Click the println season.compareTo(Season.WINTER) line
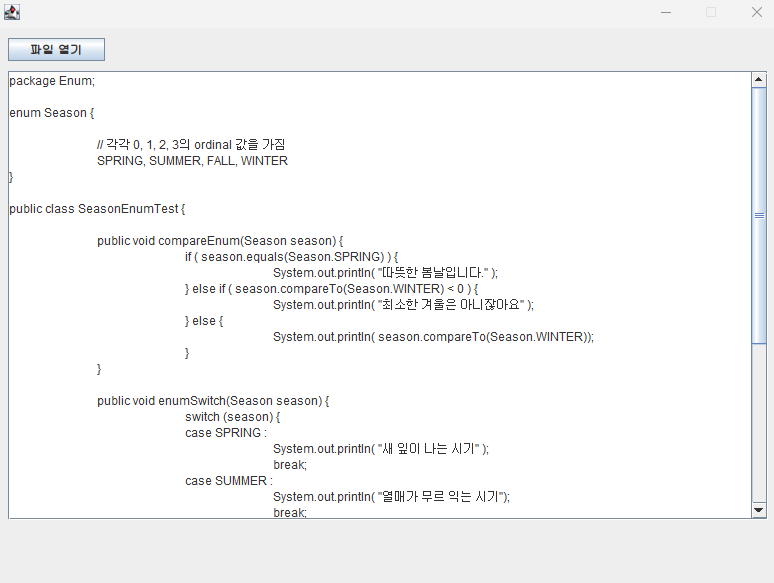 click(x=433, y=337)
